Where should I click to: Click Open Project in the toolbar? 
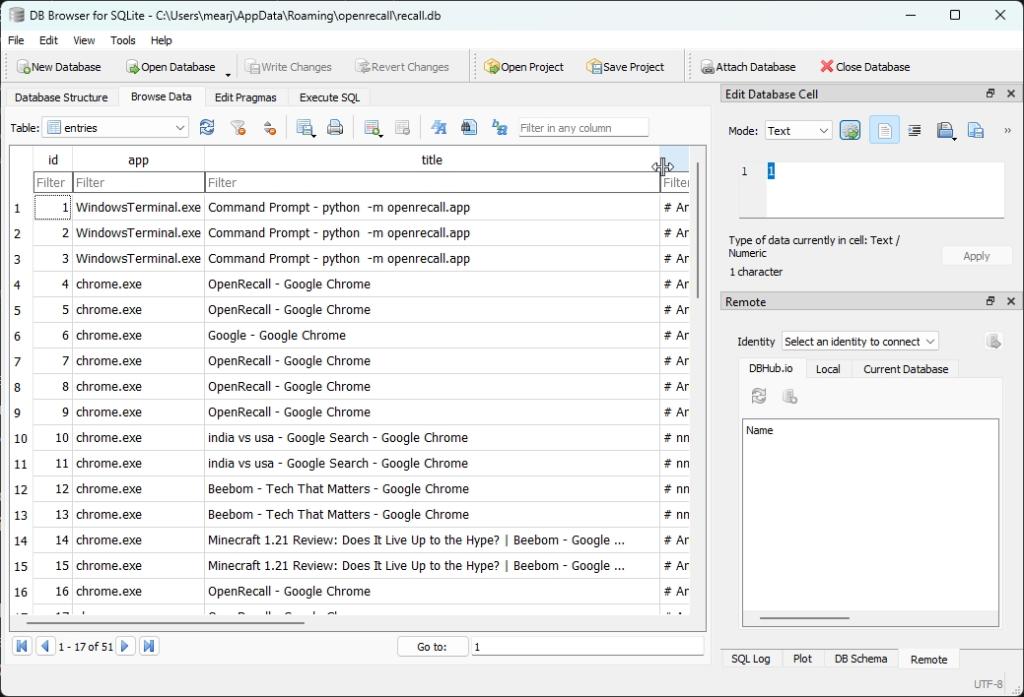[524, 67]
